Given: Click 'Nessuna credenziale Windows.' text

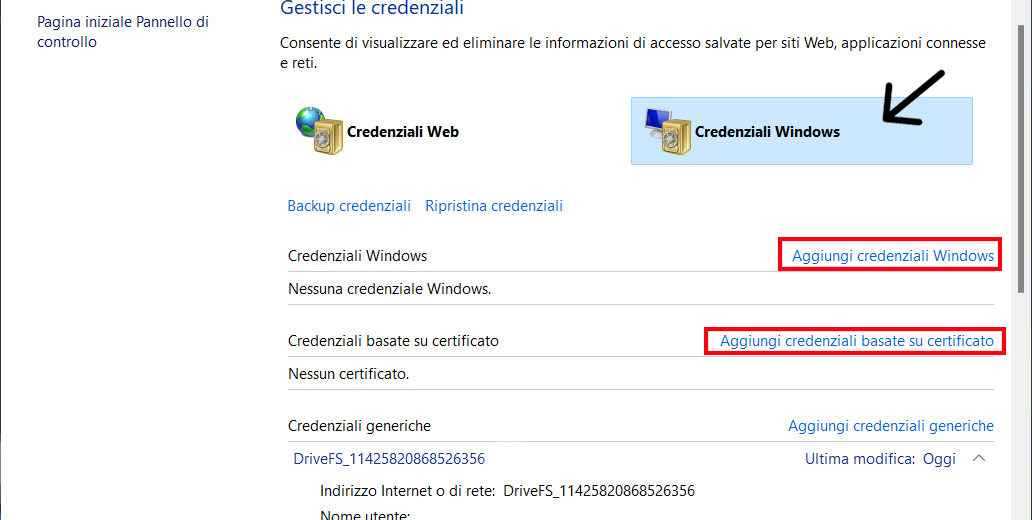Looking at the screenshot, I should click(x=390, y=288).
